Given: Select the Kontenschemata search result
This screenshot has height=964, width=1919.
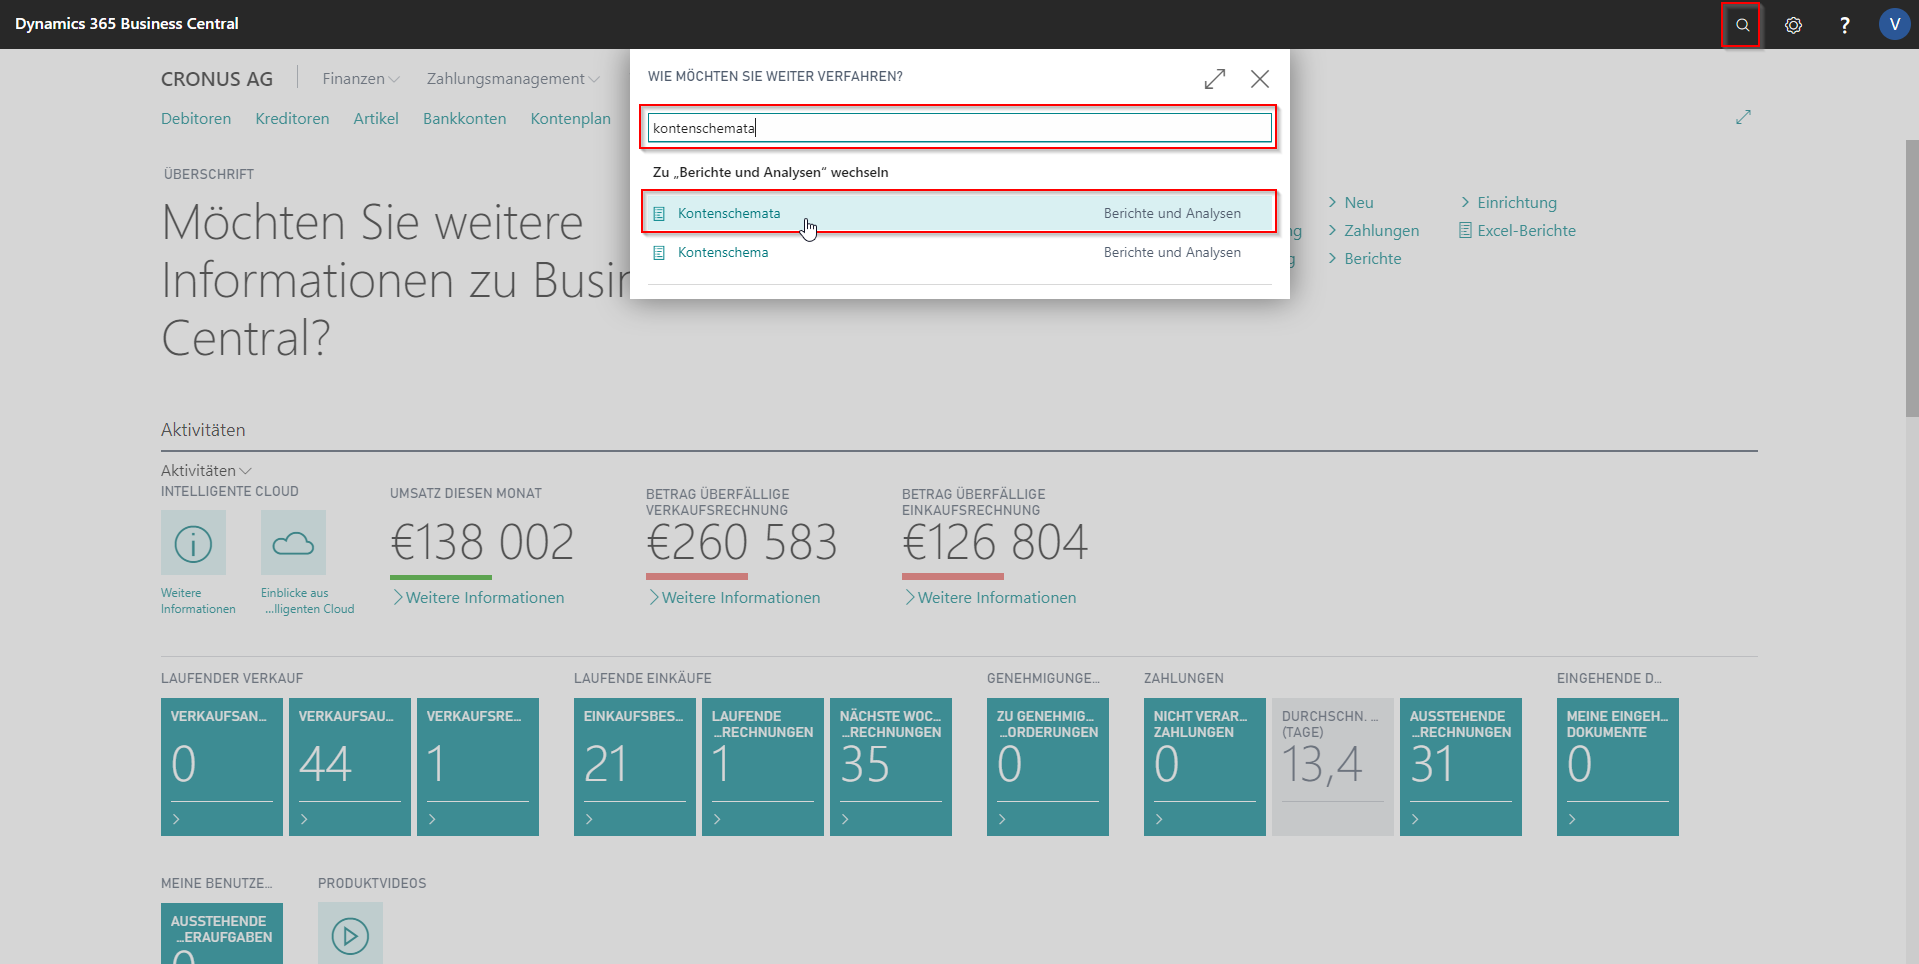Looking at the screenshot, I should (959, 213).
